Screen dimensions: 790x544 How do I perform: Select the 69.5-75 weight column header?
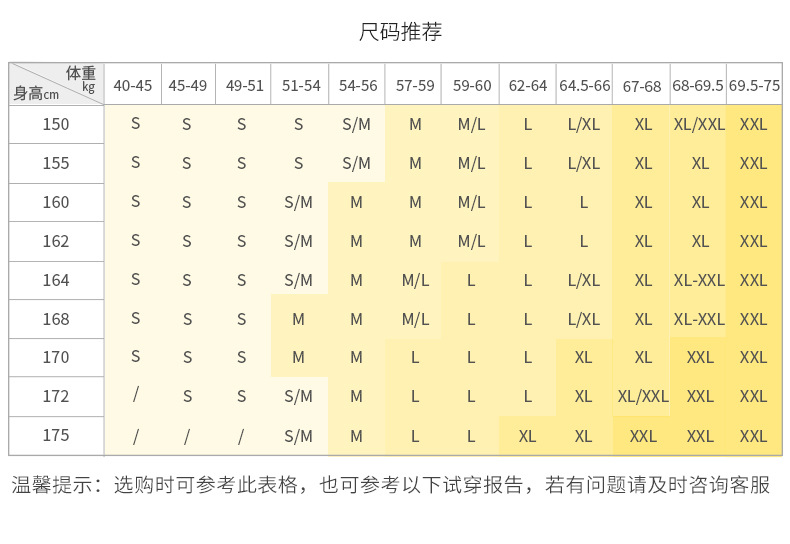tap(754, 86)
